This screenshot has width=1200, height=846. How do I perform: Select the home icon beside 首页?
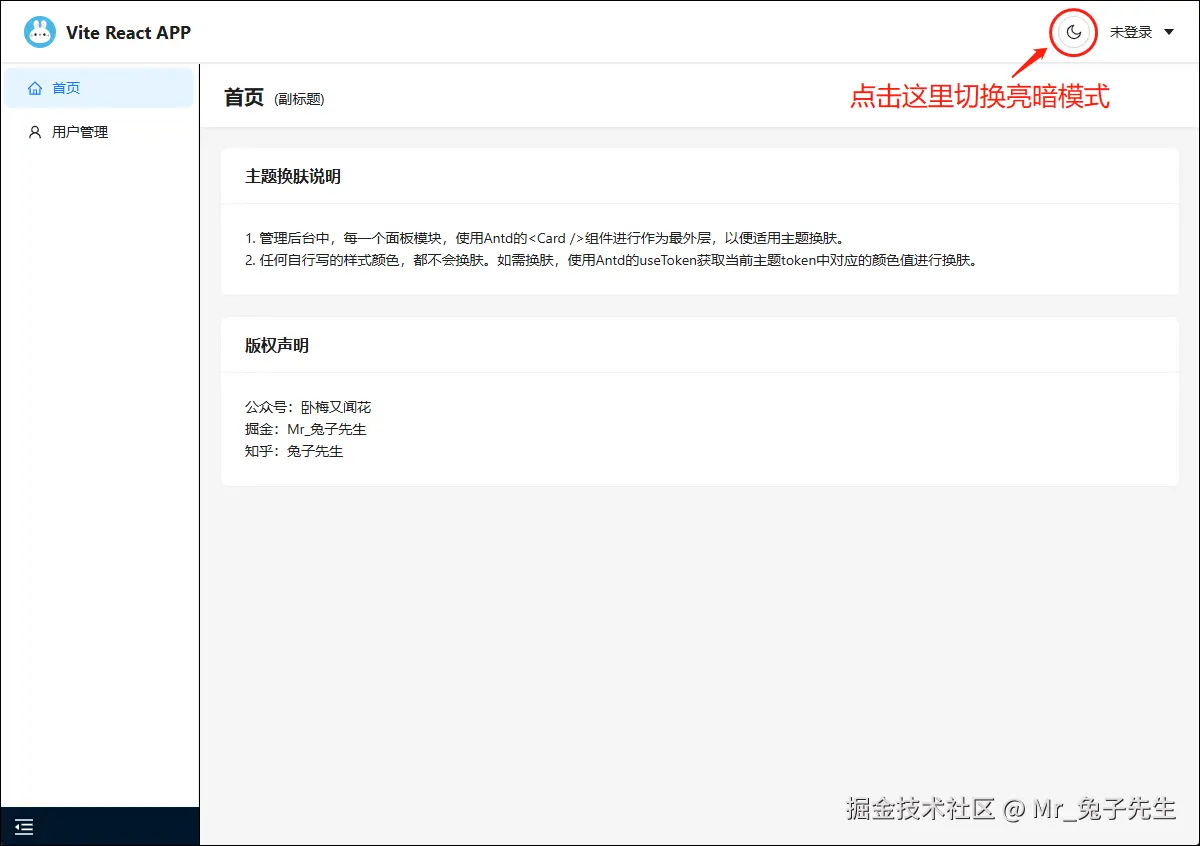tap(36, 87)
